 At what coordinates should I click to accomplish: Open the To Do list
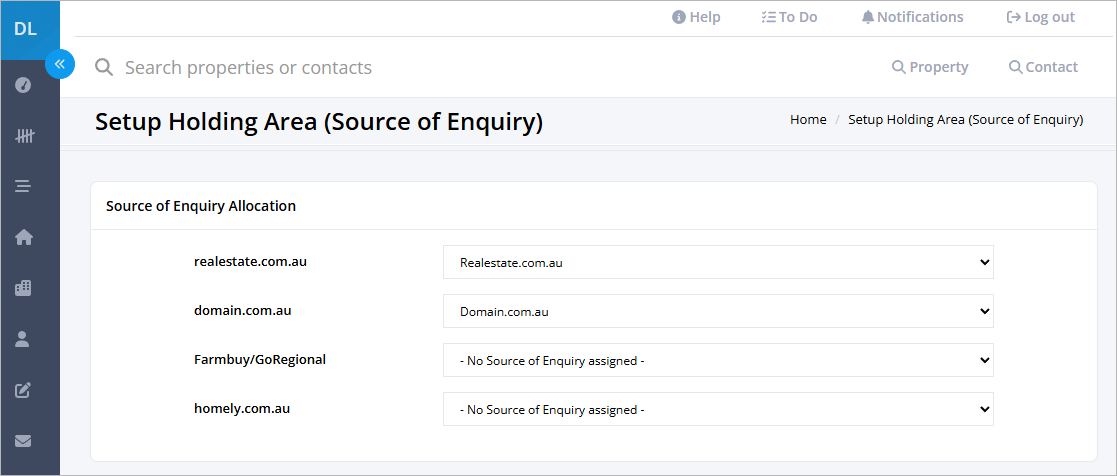click(789, 17)
